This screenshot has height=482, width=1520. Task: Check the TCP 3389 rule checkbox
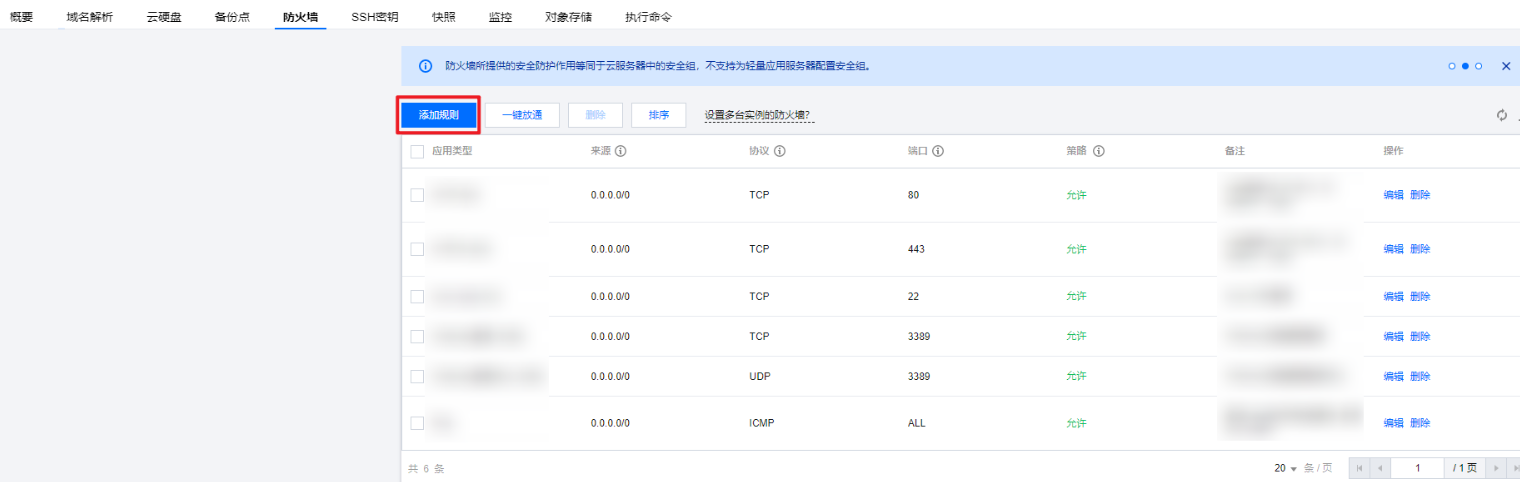click(x=417, y=336)
